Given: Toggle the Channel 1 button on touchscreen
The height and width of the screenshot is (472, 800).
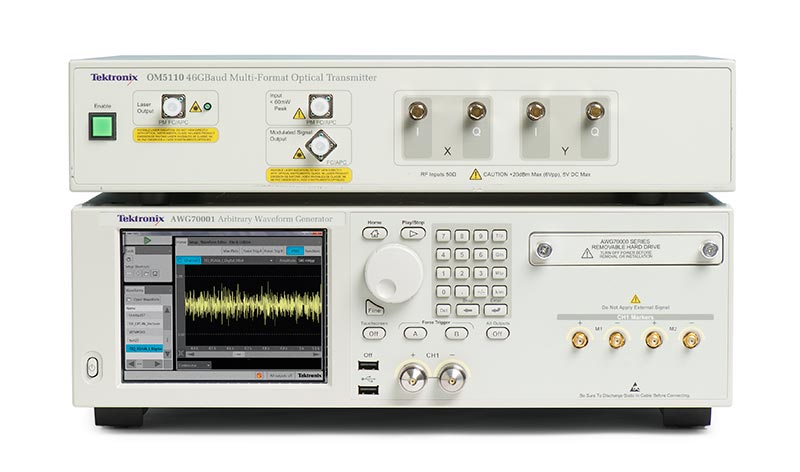Looking at the screenshot, I should click(x=189, y=260).
